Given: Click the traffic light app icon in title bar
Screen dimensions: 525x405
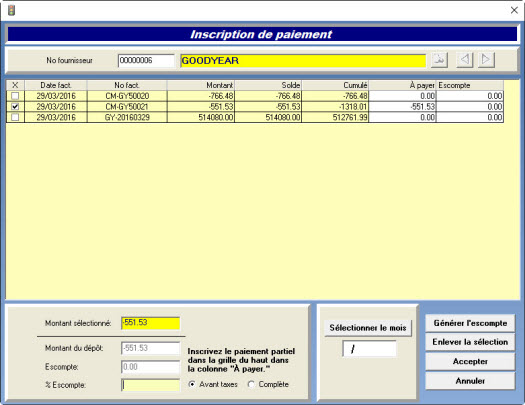Looking at the screenshot, I should click(11, 10).
